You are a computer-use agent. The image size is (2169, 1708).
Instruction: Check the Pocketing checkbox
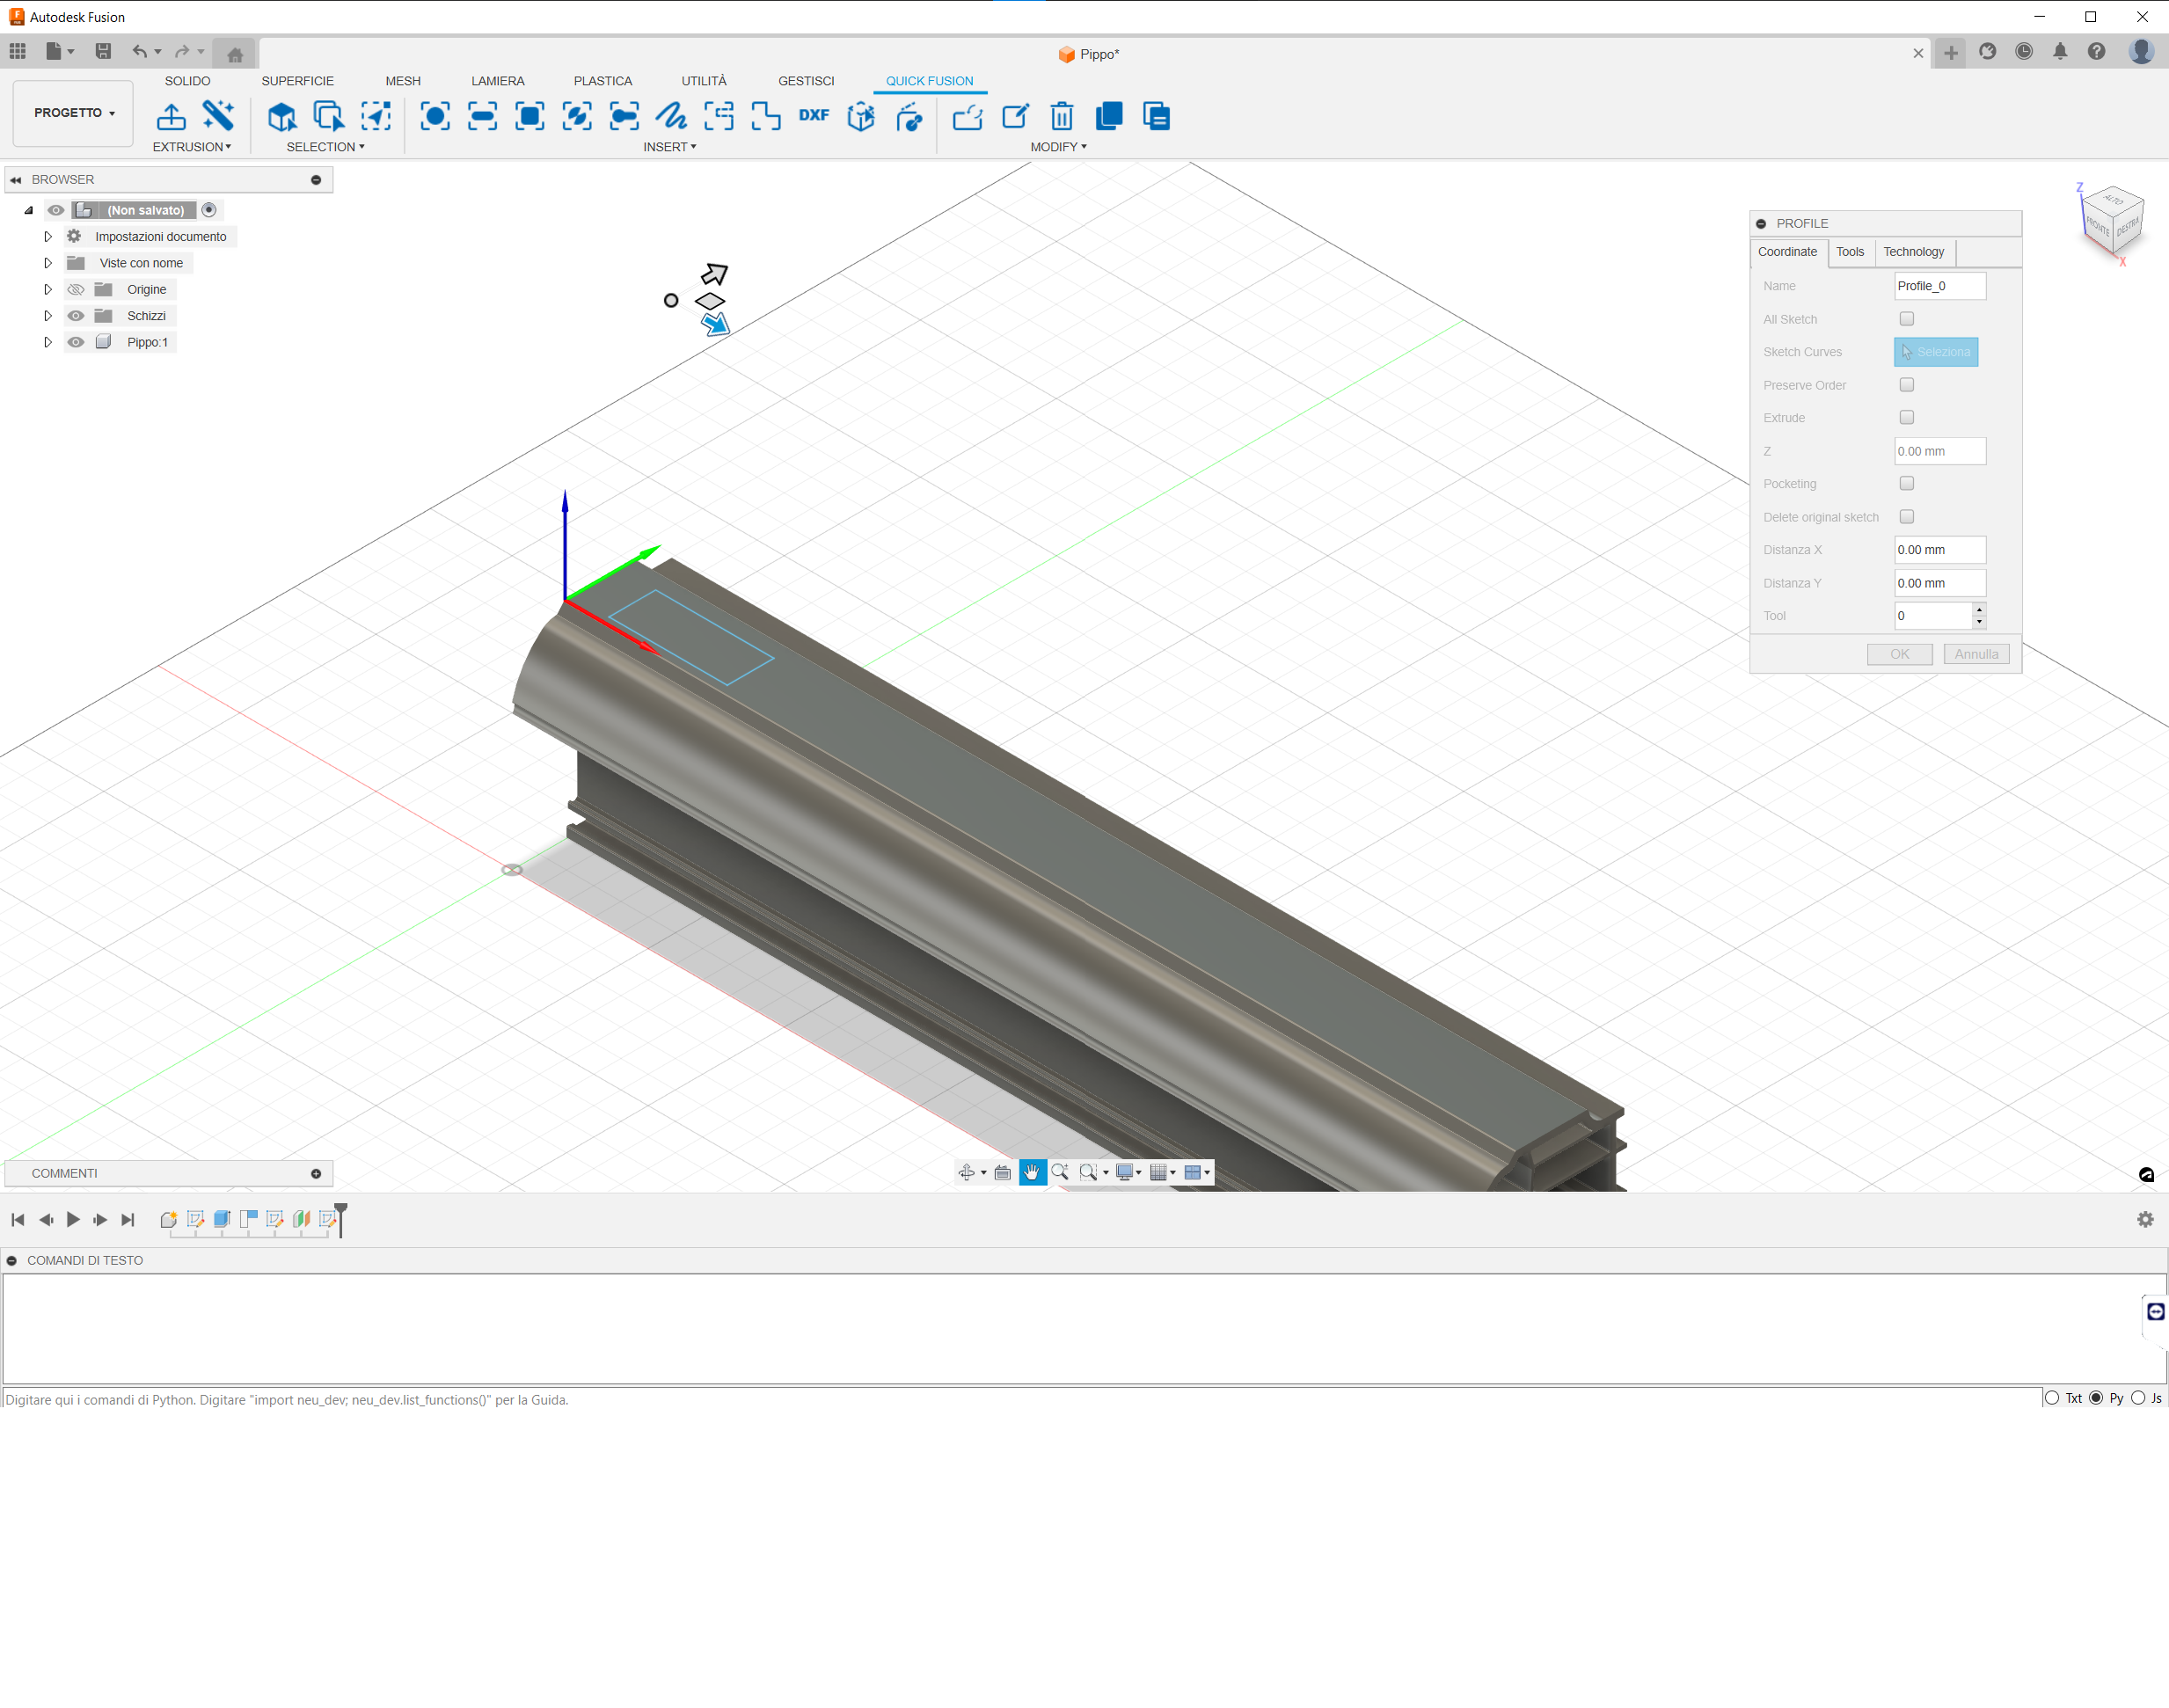tap(1907, 483)
